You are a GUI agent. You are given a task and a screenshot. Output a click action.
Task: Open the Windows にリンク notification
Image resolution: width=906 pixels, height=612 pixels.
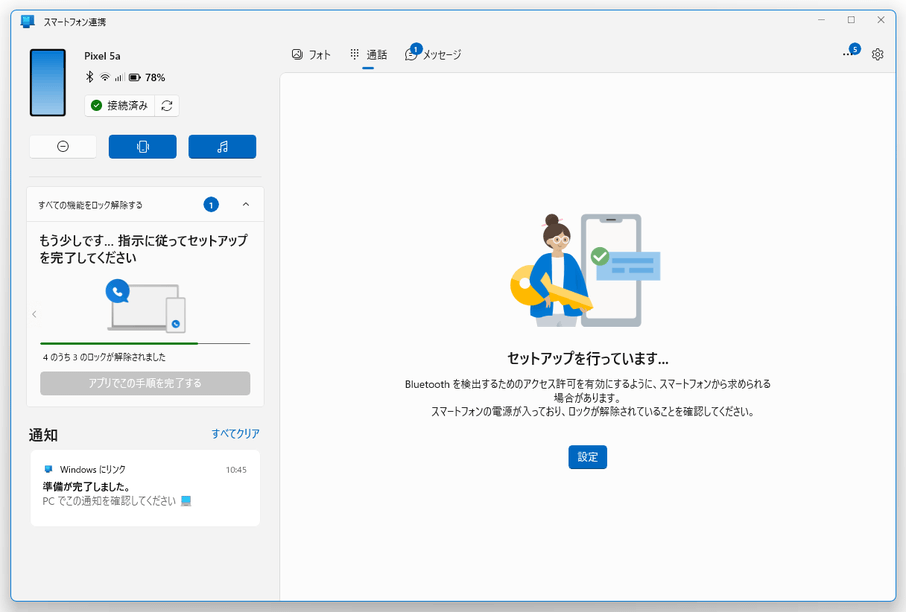[x=145, y=488]
